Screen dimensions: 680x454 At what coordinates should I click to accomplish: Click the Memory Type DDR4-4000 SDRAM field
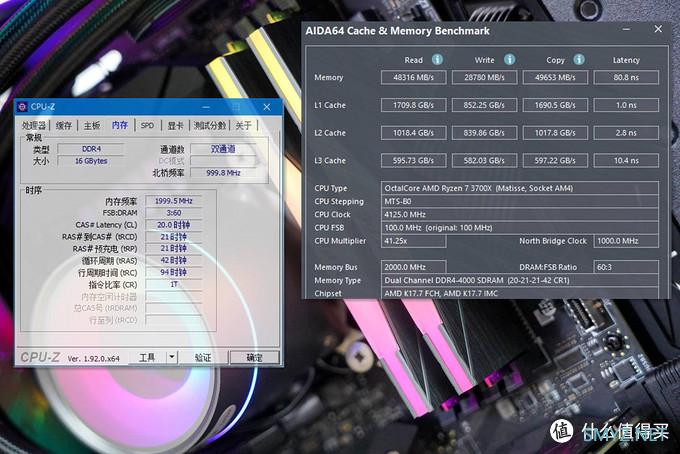(x=520, y=280)
